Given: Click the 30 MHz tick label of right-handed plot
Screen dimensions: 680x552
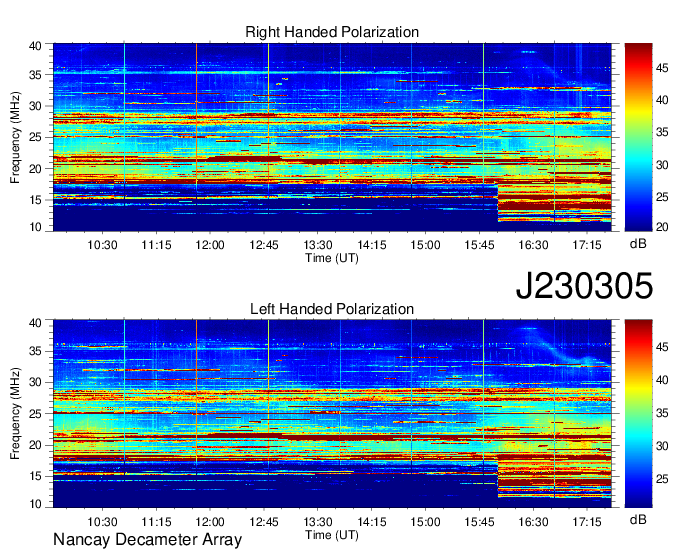Looking at the screenshot, I should pyautogui.click(x=35, y=106).
